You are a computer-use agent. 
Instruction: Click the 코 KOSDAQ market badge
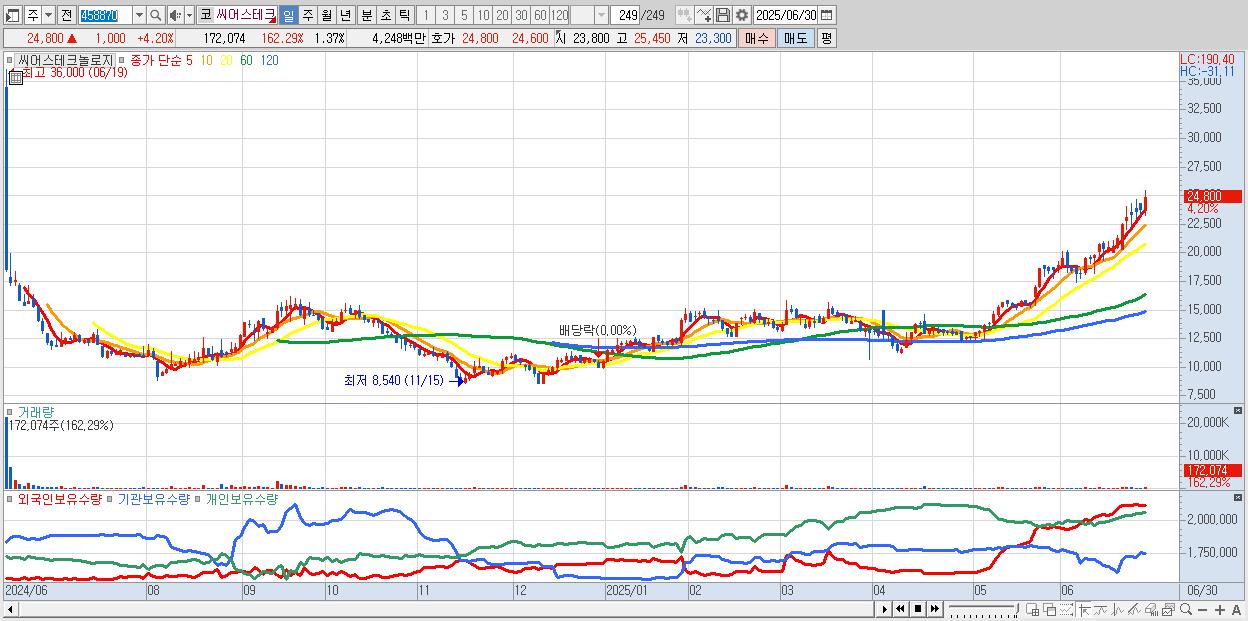[x=205, y=15]
